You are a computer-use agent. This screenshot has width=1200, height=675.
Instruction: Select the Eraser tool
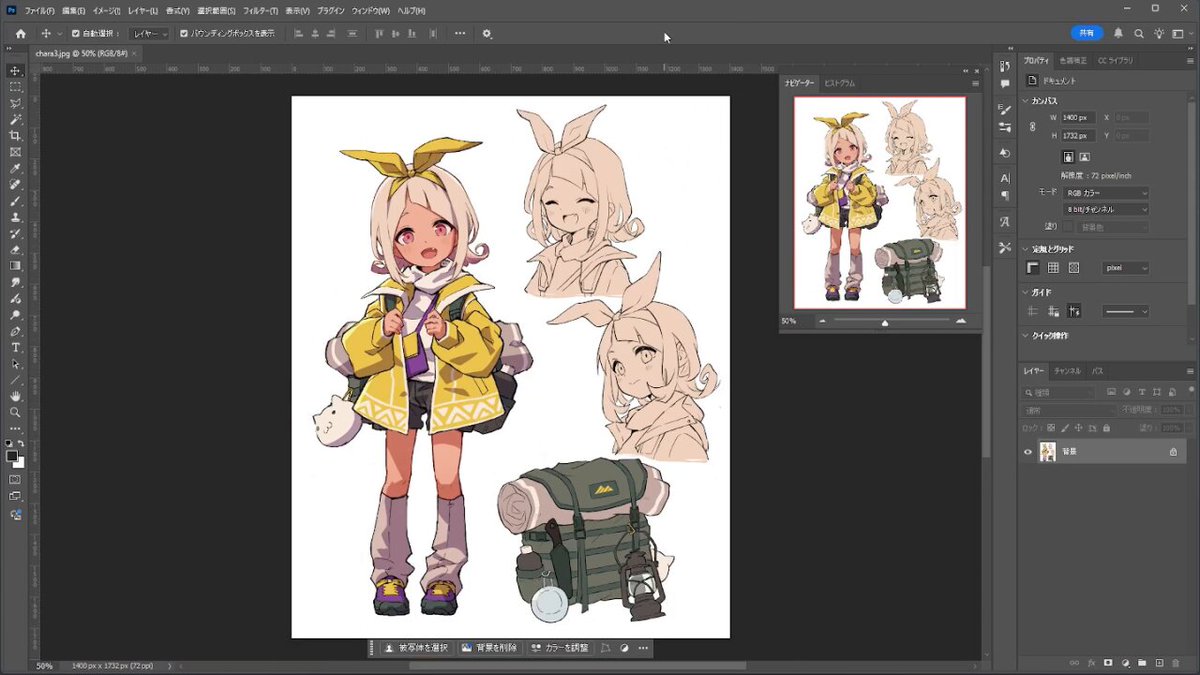(15, 250)
